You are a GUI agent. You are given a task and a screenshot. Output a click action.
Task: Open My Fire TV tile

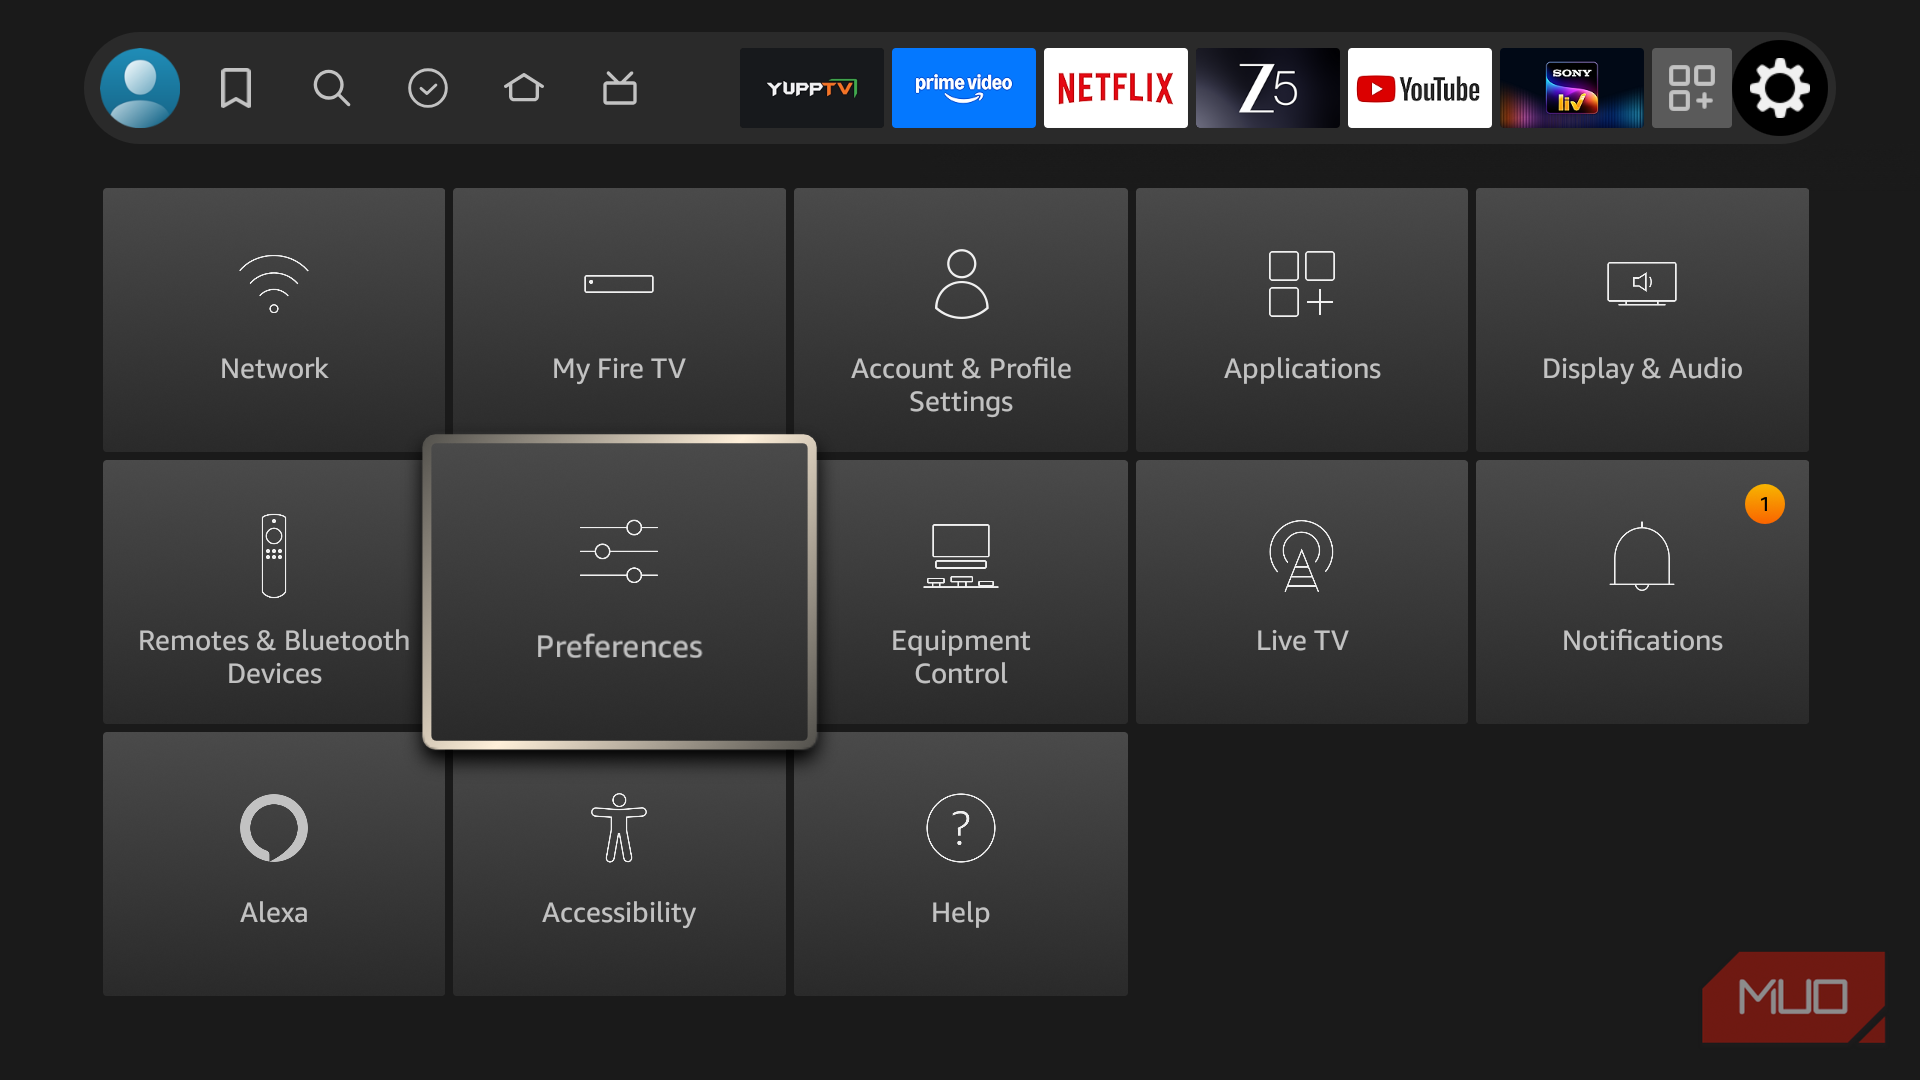point(619,320)
